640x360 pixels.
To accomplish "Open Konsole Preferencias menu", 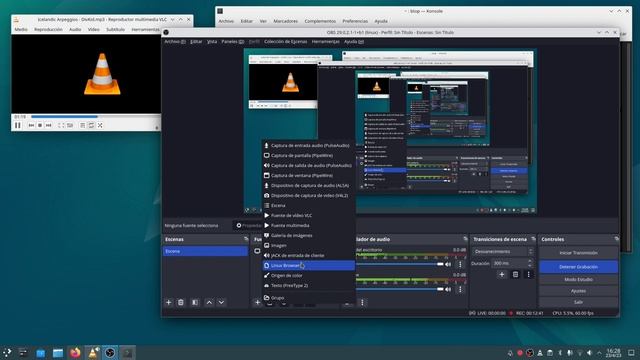I will (355, 21).
